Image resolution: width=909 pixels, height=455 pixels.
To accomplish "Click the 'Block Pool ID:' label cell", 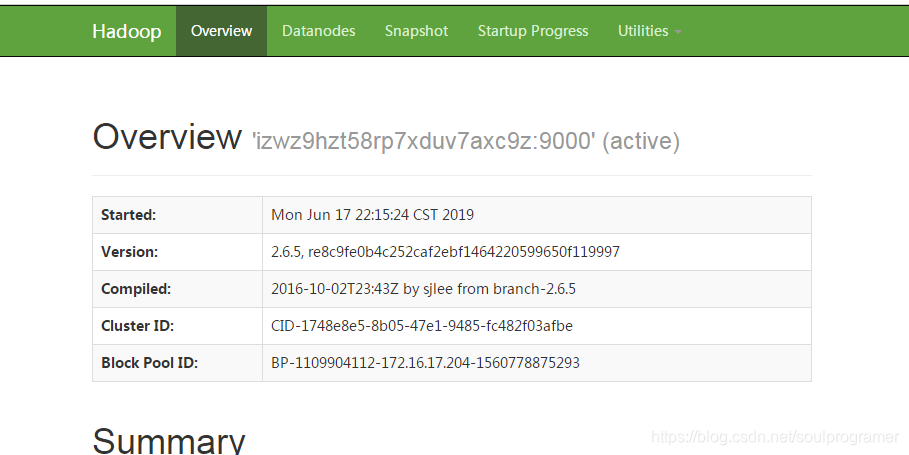I will (x=177, y=363).
